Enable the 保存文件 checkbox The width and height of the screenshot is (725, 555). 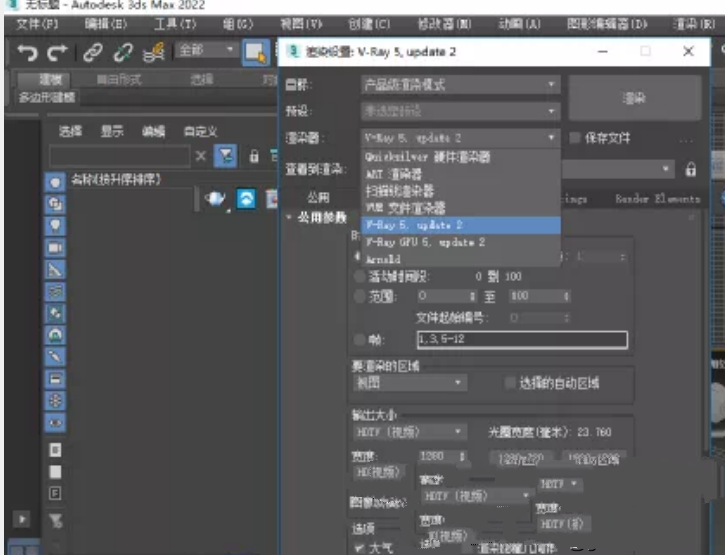click(x=575, y=138)
